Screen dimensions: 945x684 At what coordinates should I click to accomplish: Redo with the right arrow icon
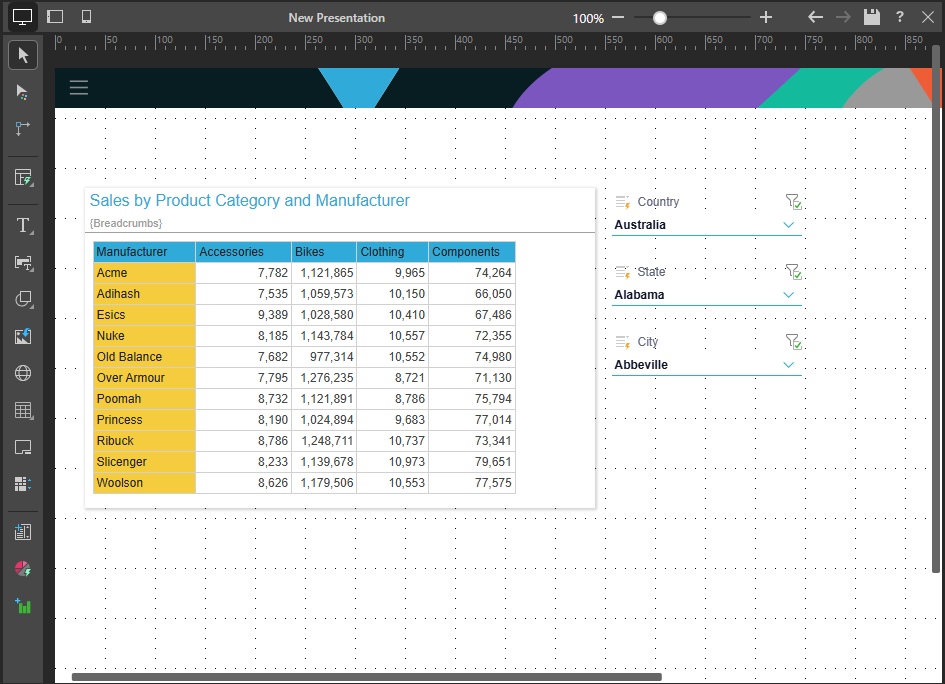[x=843, y=17]
